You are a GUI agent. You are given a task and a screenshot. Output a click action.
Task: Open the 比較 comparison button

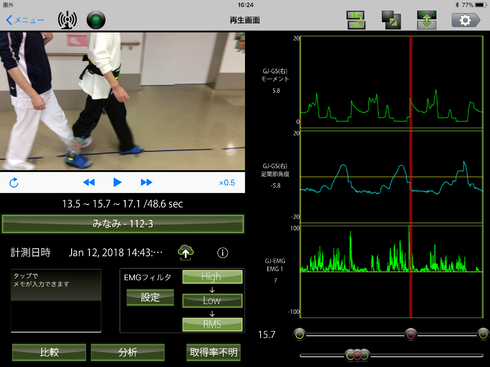[49, 352]
